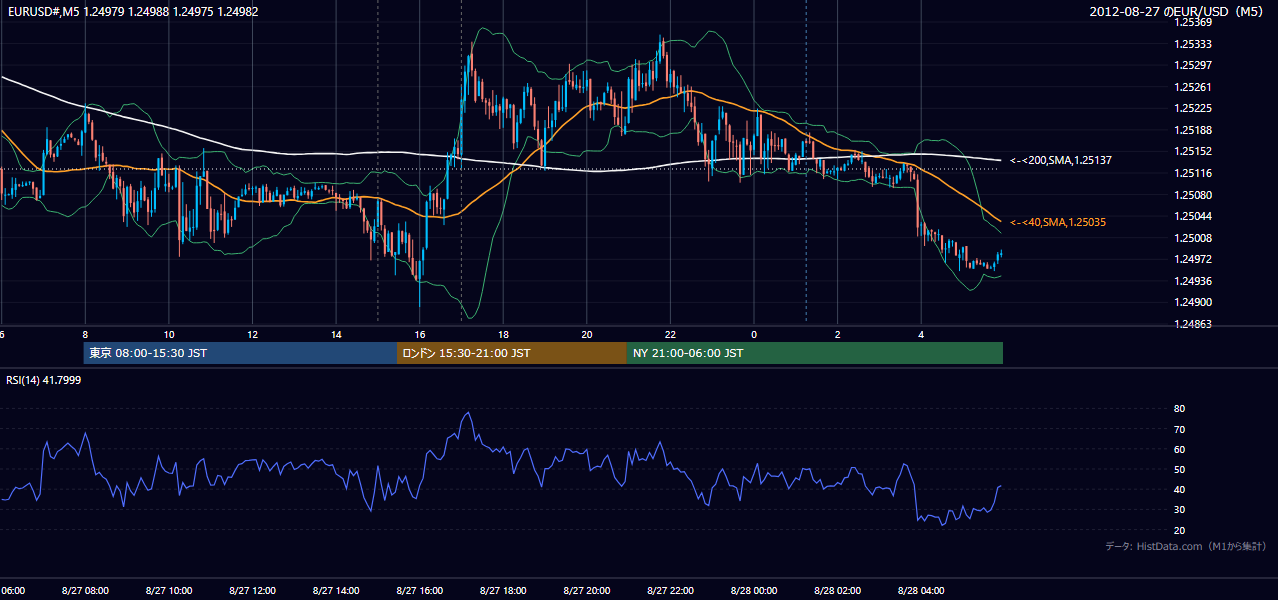Click price axis value 1.25297

[1195, 66]
